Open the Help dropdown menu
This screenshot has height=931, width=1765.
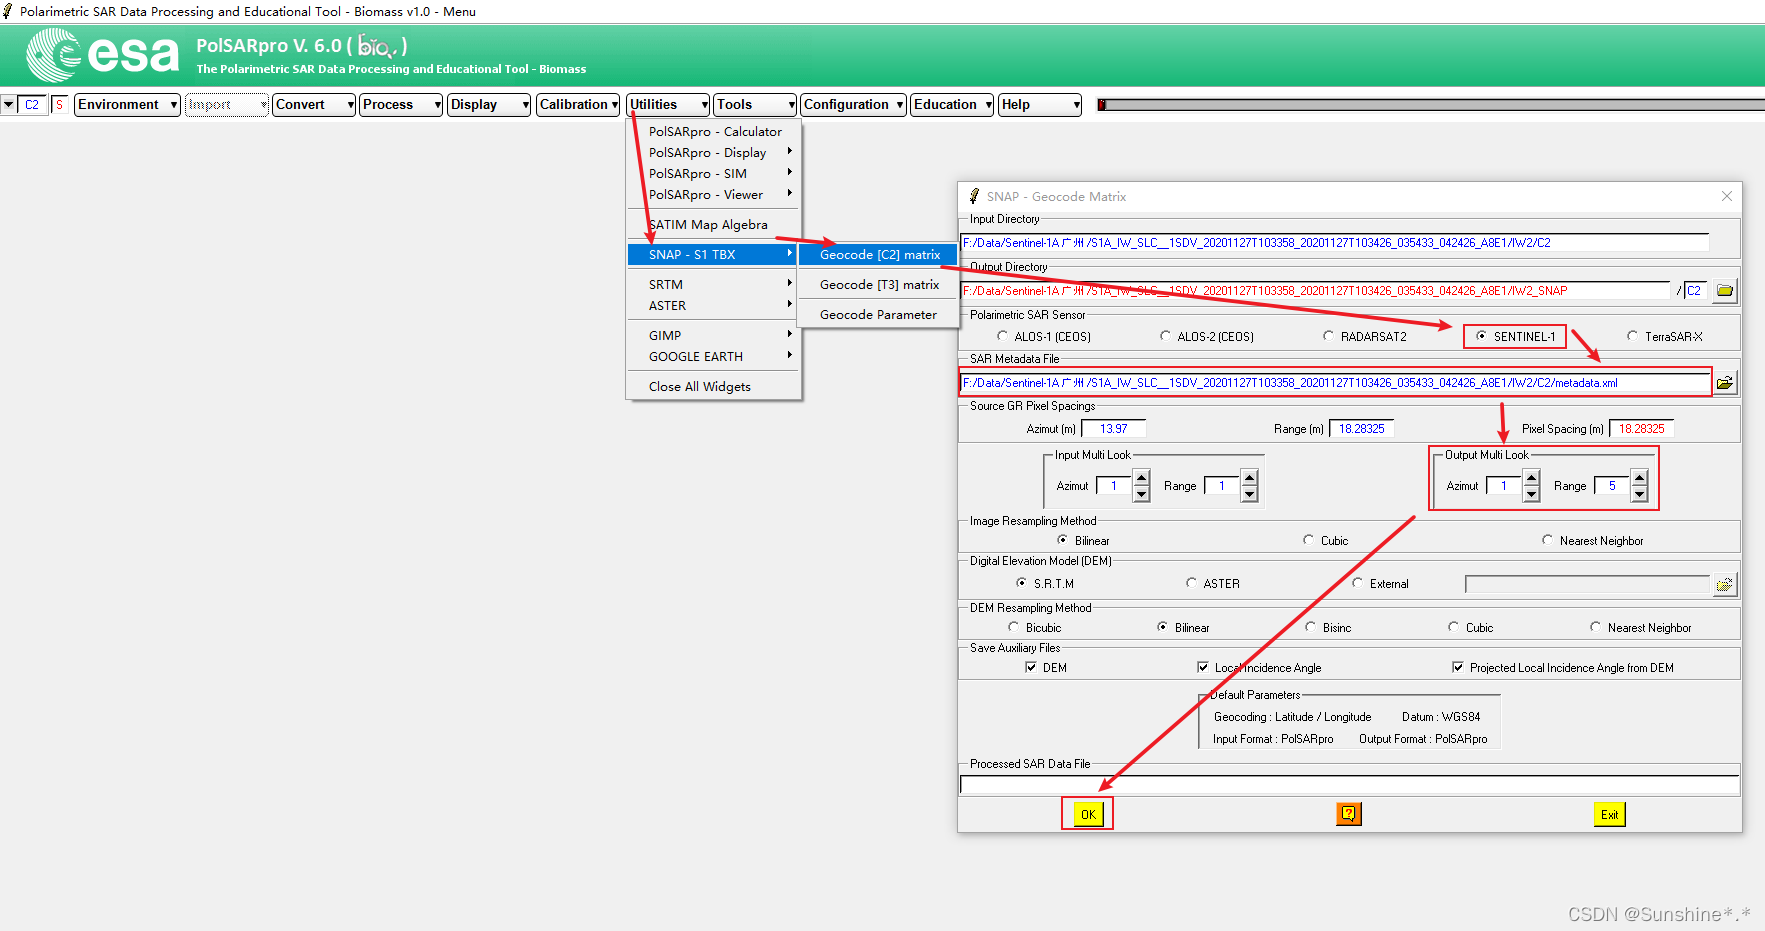pos(1040,105)
